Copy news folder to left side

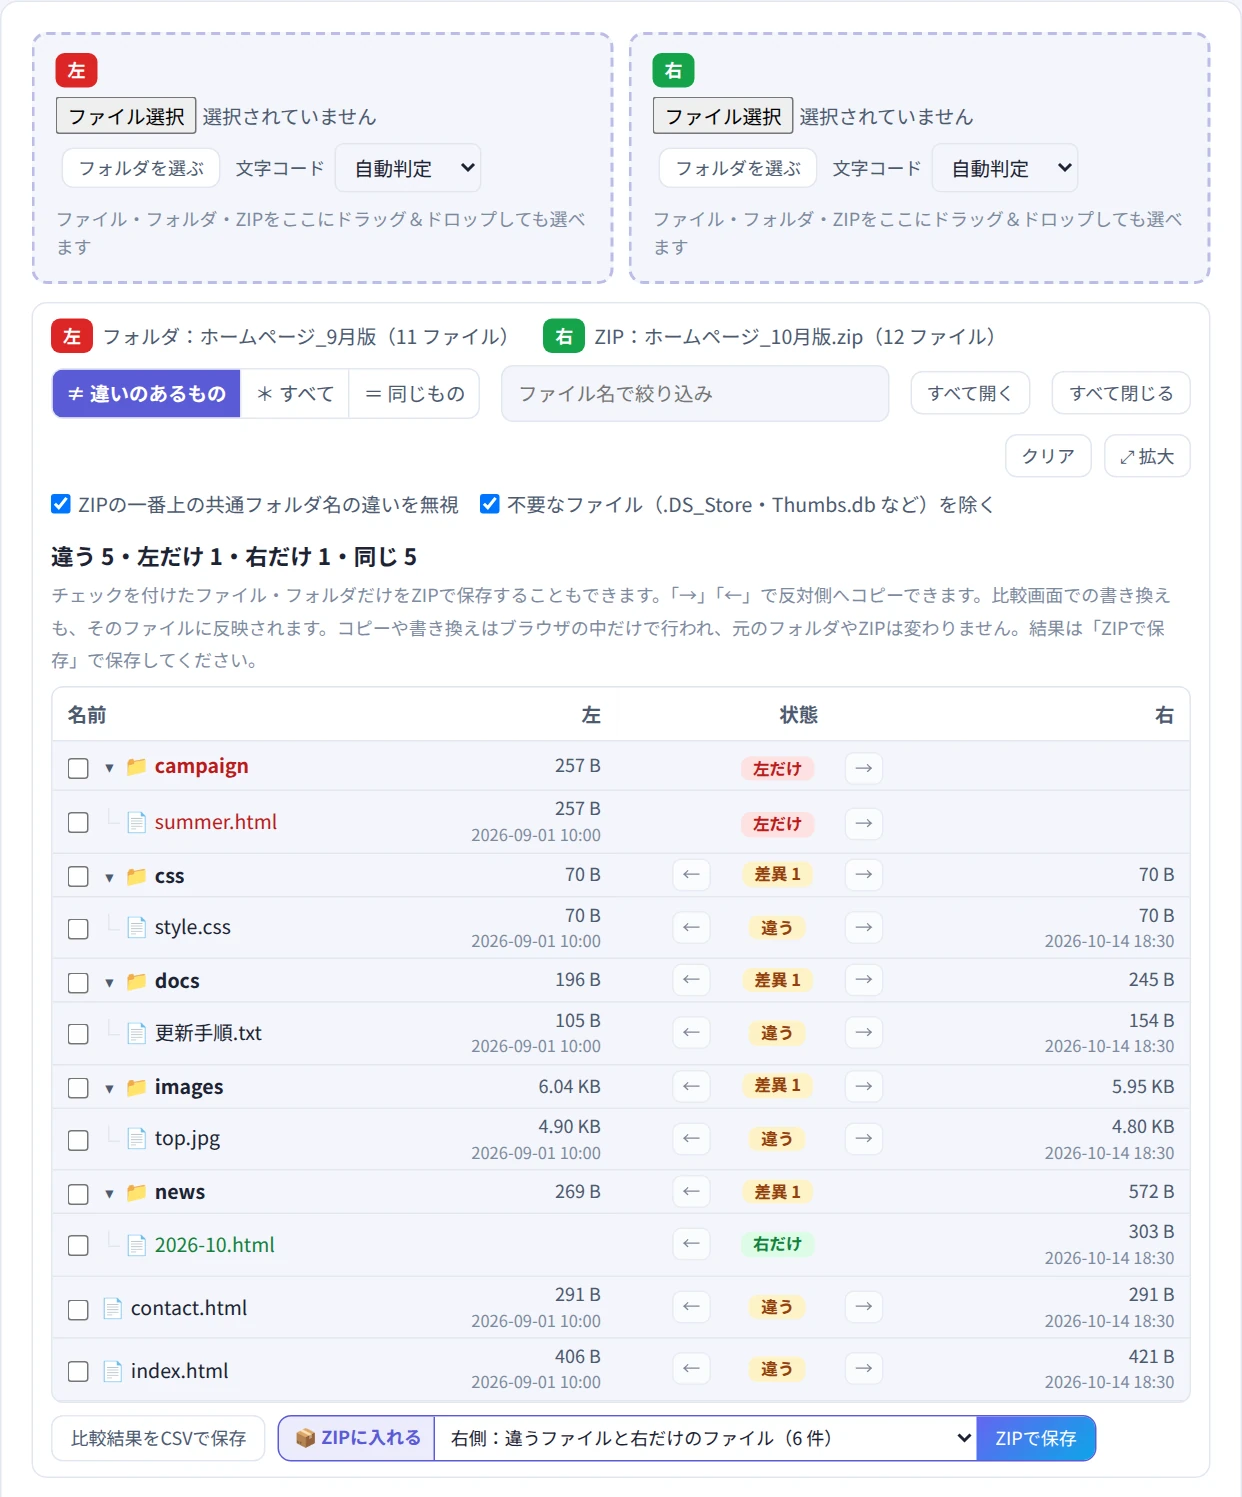coord(691,1191)
